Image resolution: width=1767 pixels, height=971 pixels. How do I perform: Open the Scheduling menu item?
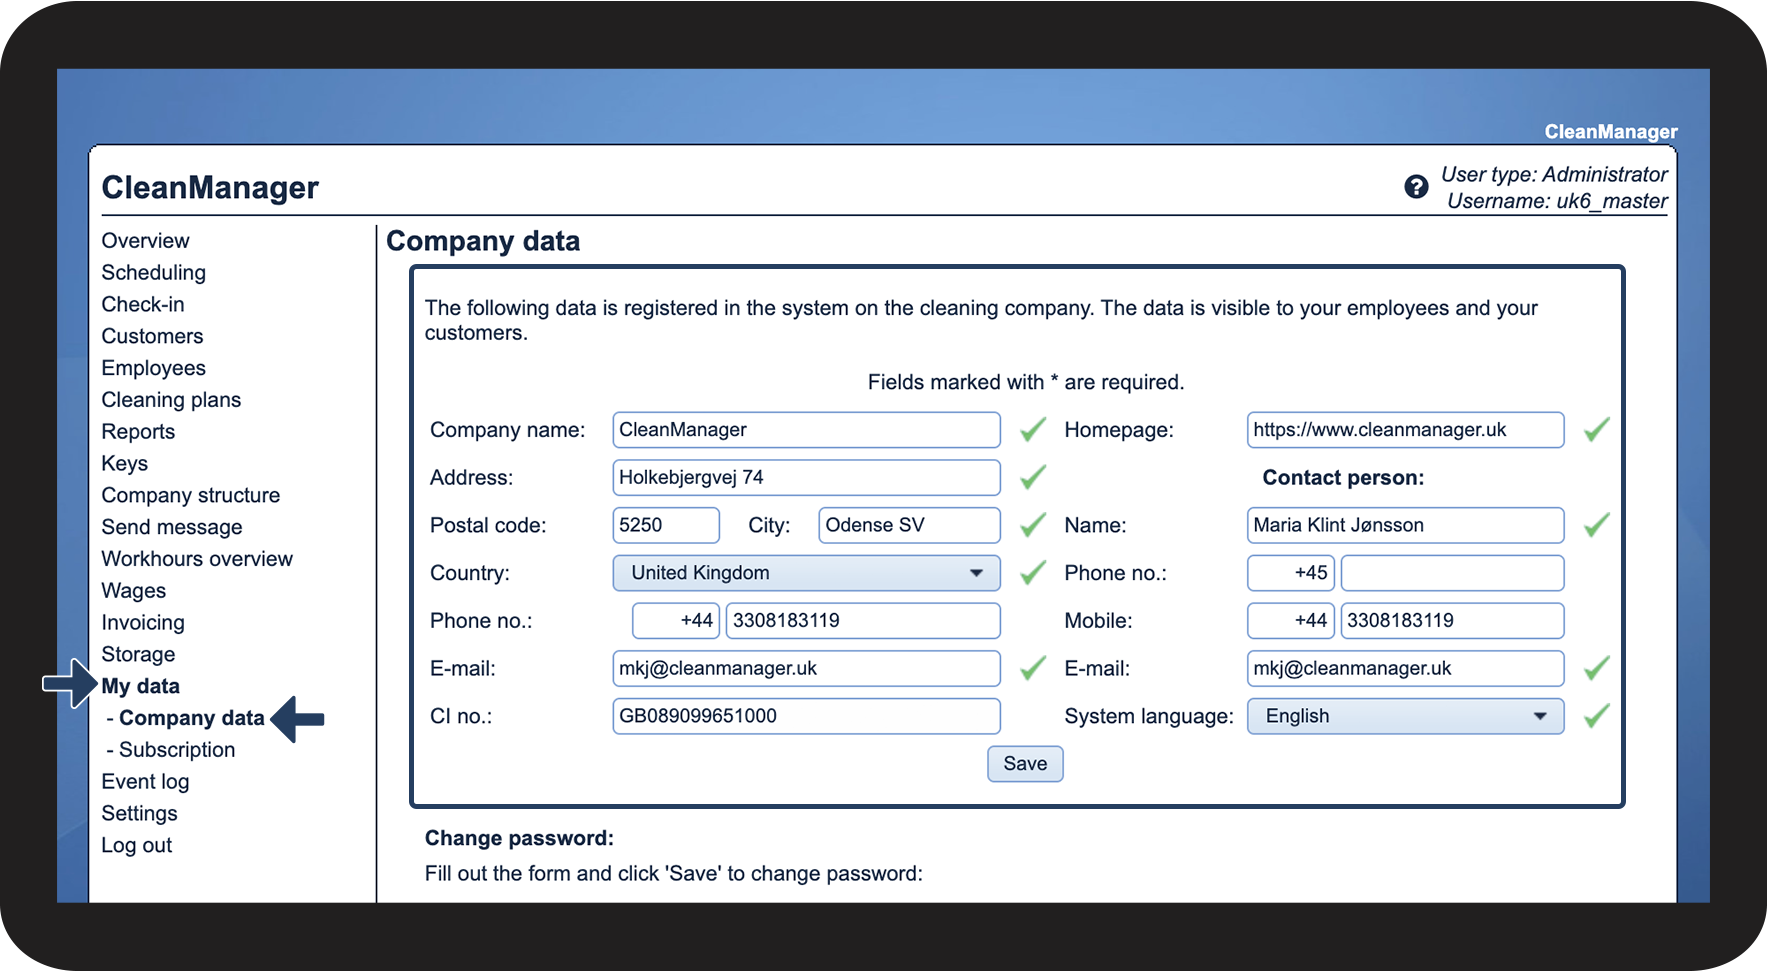153,273
